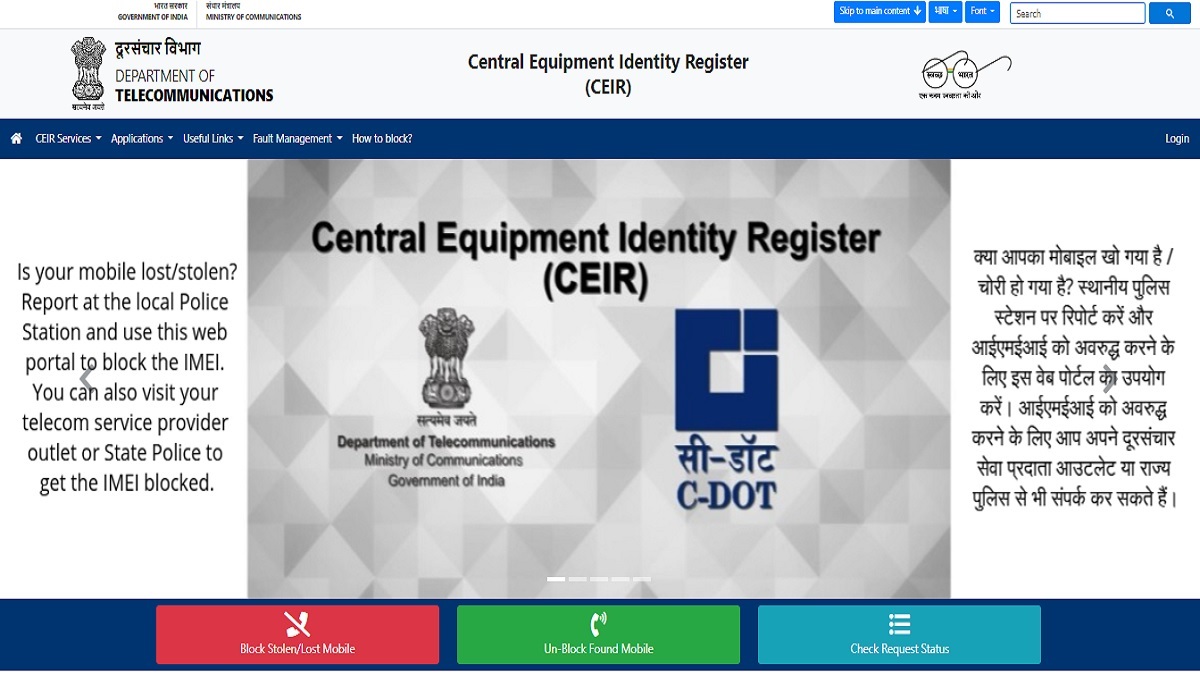Click Skip to main content button
Screen dimensions: 1200x675
(880, 12)
